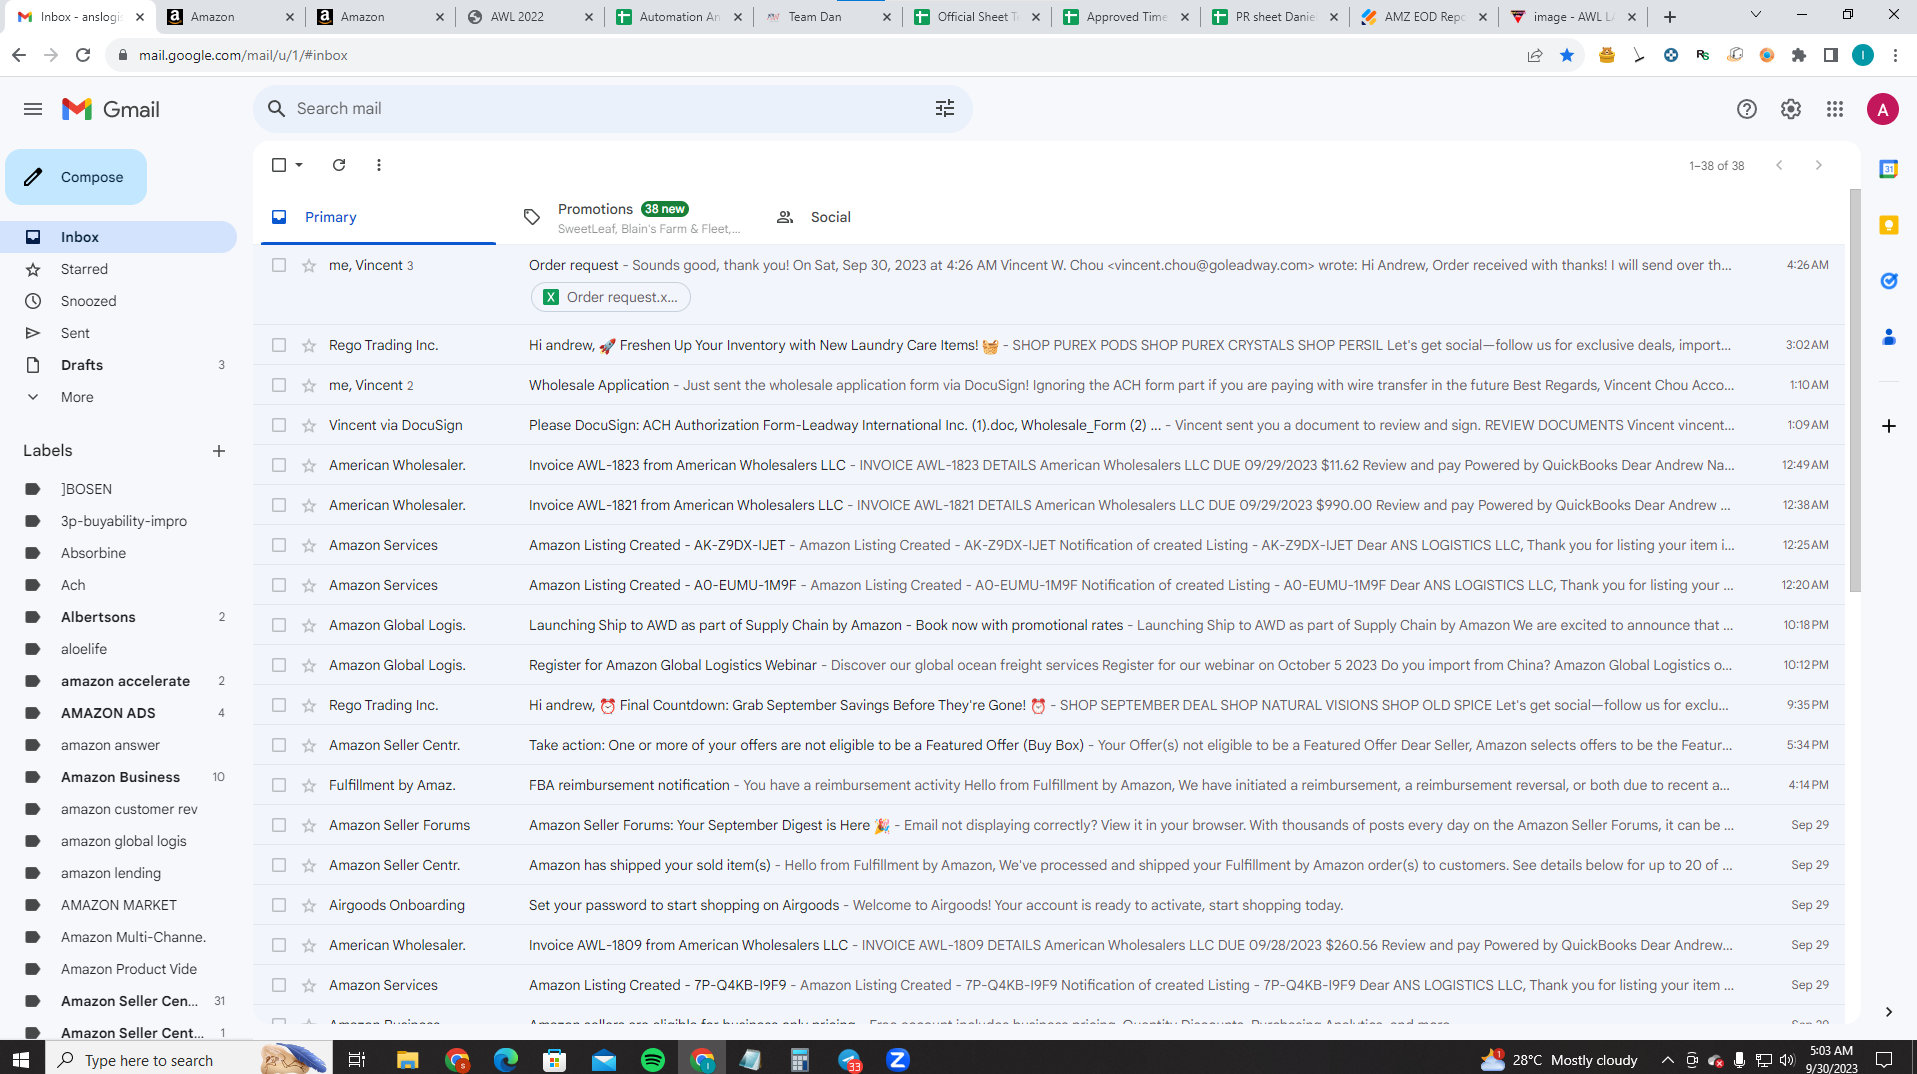
Task: Go to newer messages arrow
Action: (x=1779, y=165)
